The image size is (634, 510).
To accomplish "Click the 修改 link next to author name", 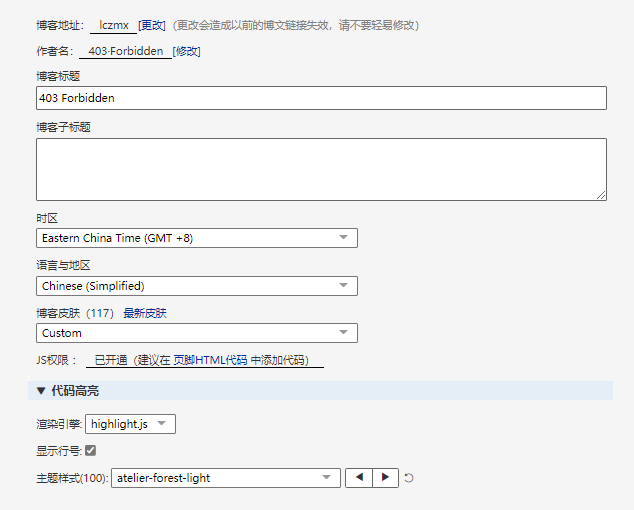I will 186,51.
